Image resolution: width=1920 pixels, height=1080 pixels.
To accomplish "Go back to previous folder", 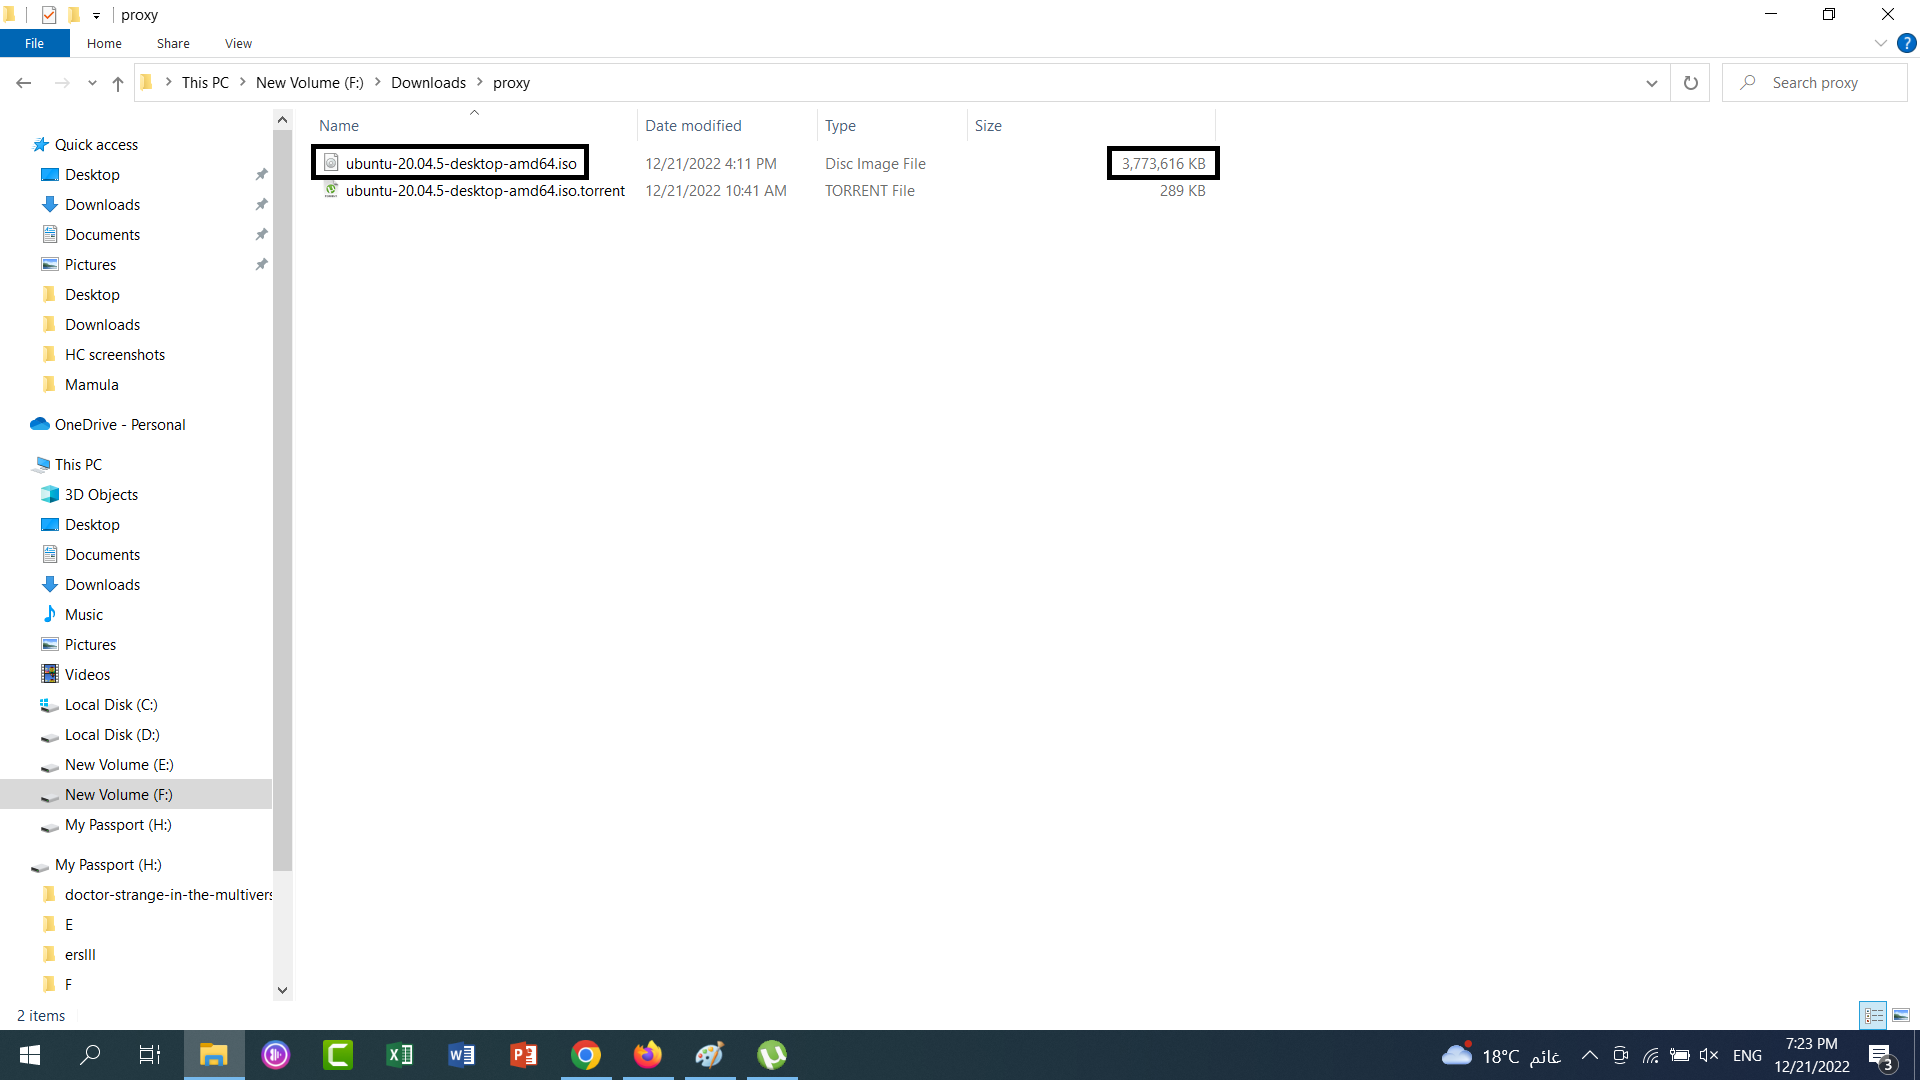I will pyautogui.click(x=24, y=83).
